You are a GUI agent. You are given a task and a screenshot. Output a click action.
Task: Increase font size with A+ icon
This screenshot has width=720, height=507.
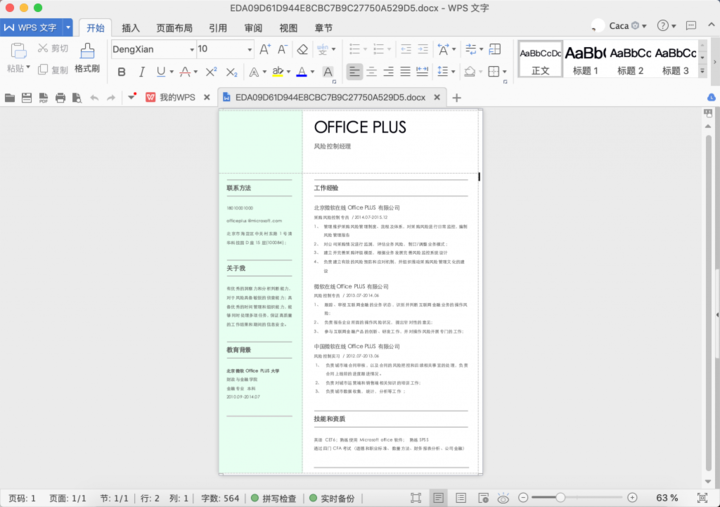click(265, 49)
